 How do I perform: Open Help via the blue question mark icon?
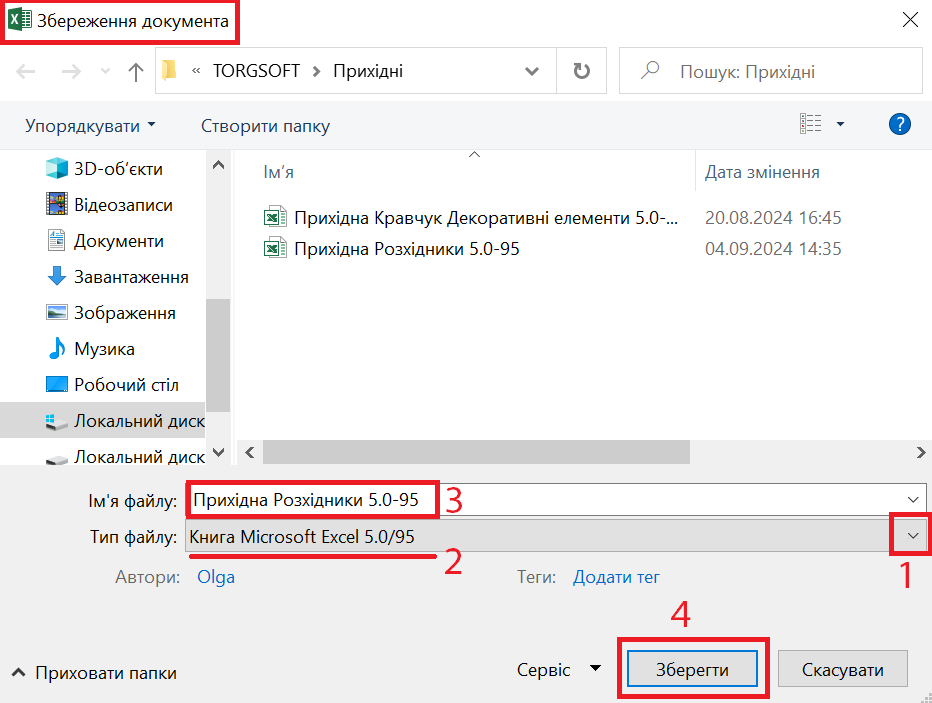click(x=899, y=124)
